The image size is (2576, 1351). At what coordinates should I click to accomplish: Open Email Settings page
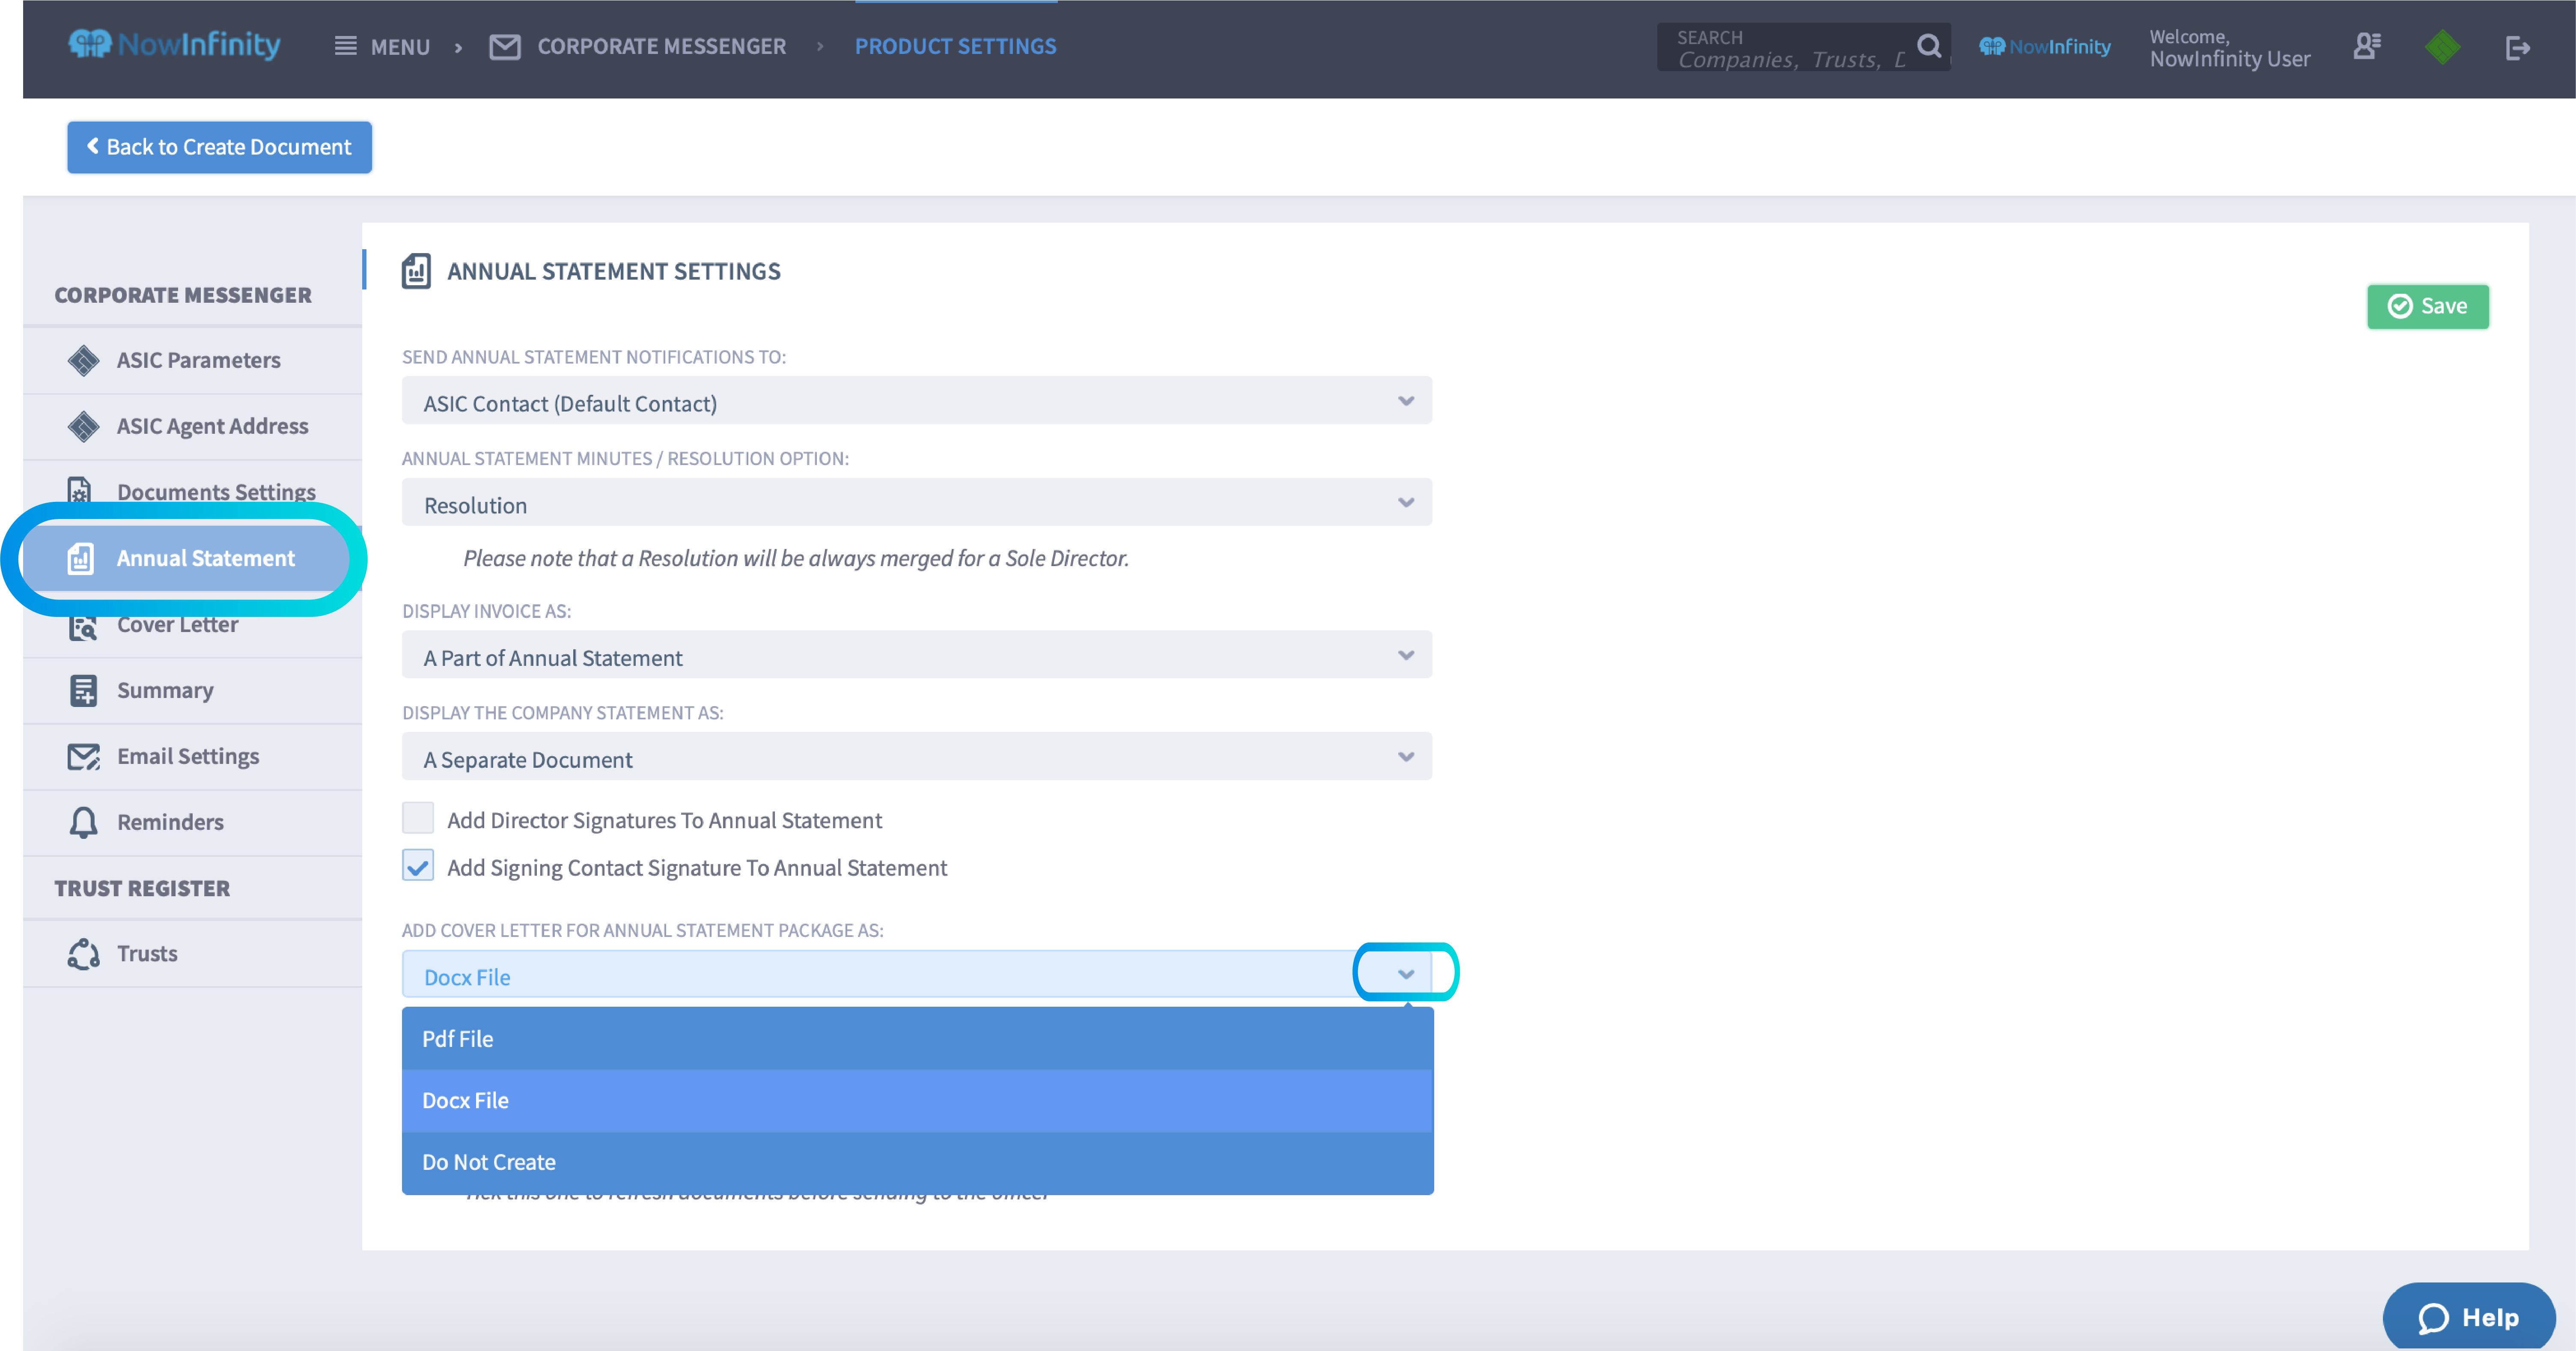tap(192, 757)
